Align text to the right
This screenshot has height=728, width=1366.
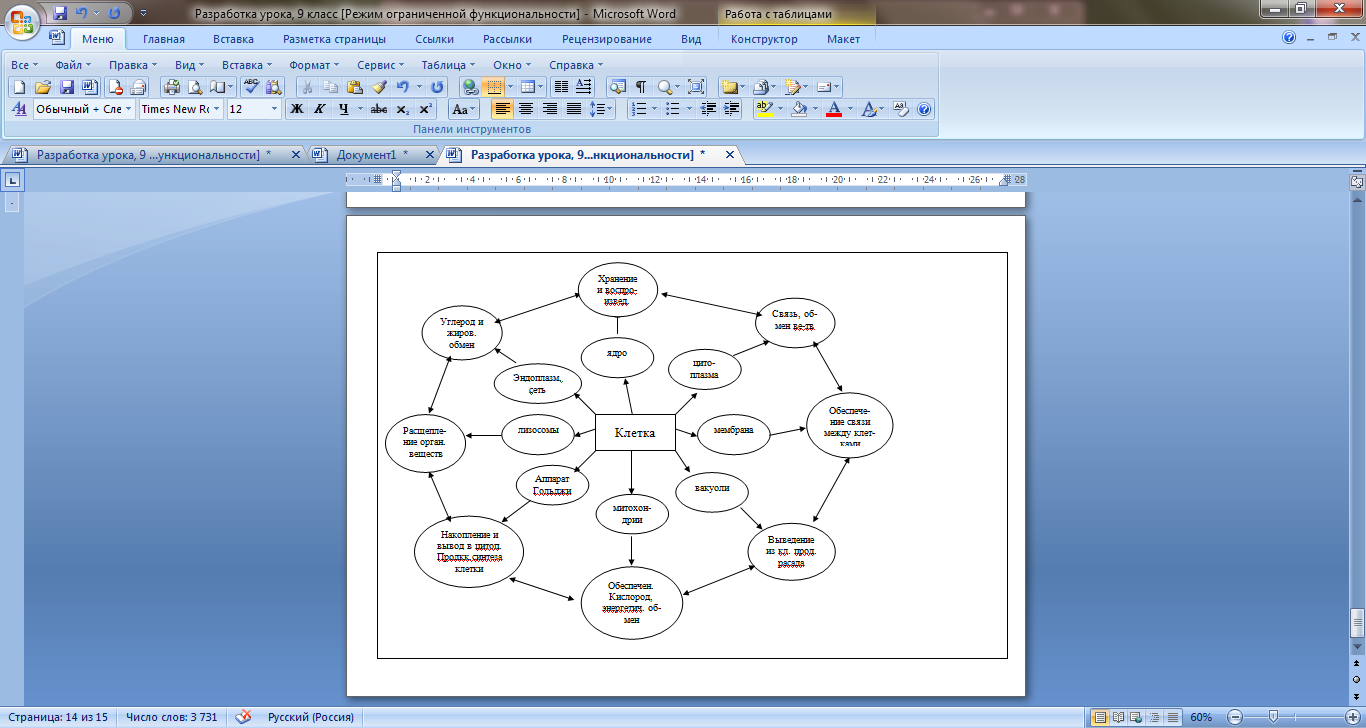point(550,109)
